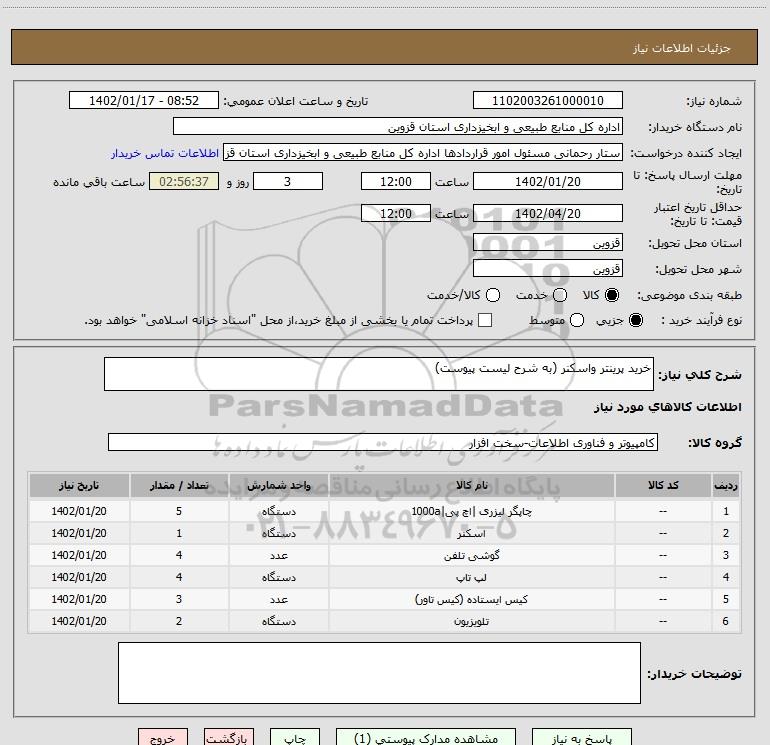The width and height of the screenshot is (770, 745).
Task: Click the date 1402/01/20 in تلویزیون row
Action: 79,621
